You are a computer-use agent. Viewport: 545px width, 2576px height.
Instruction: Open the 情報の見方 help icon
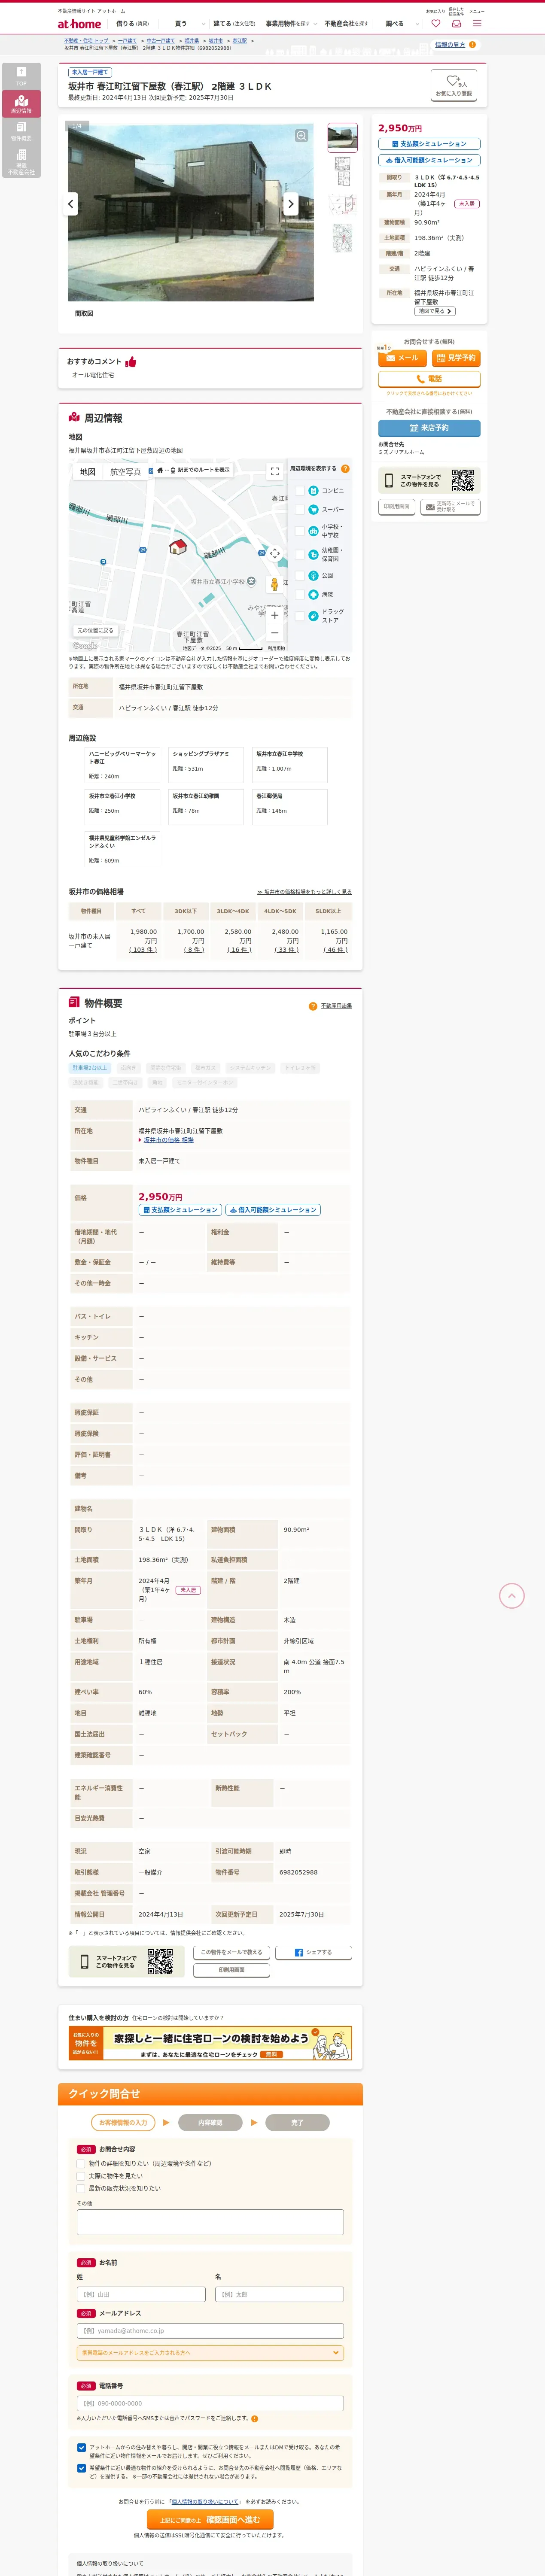tap(473, 45)
